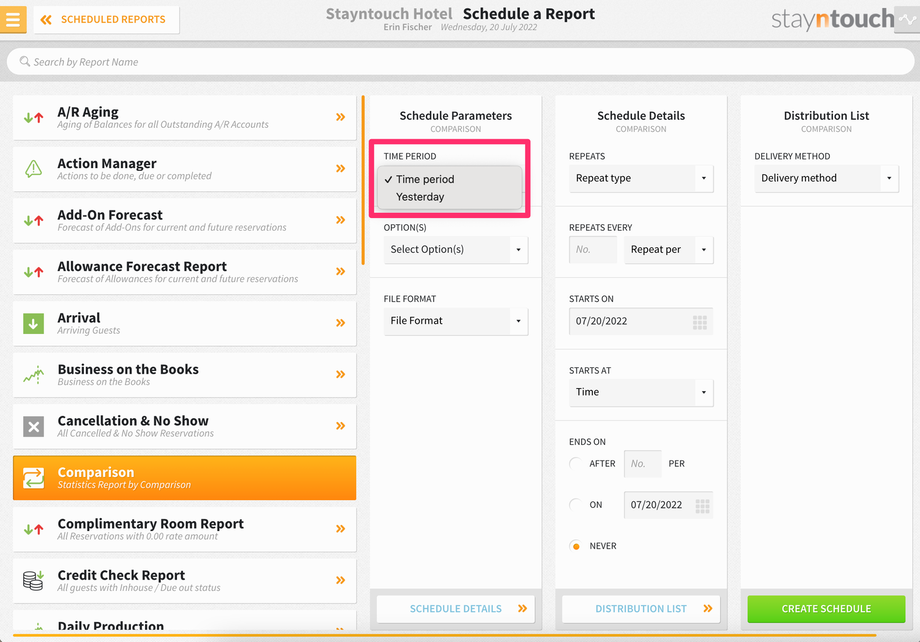This screenshot has height=642, width=920.
Task: Click the Action Manager warning triangle icon
Action: 33,169
